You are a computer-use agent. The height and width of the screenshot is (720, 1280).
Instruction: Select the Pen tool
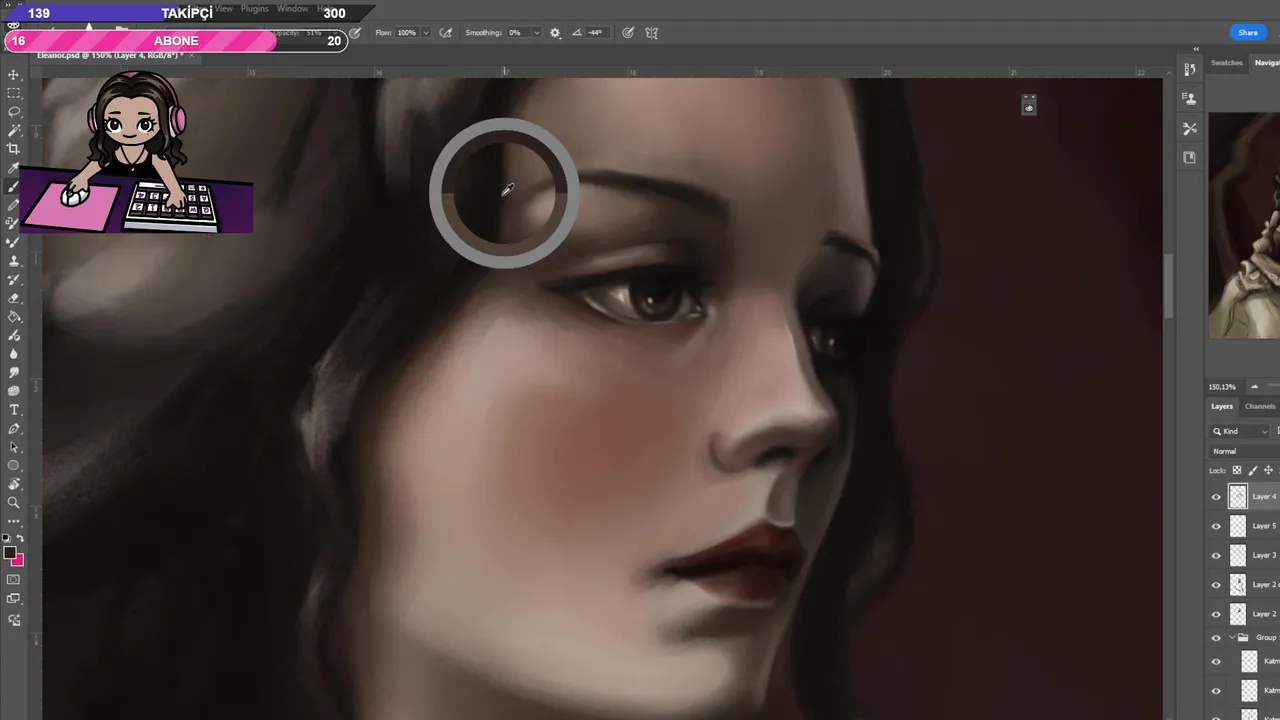point(14,429)
